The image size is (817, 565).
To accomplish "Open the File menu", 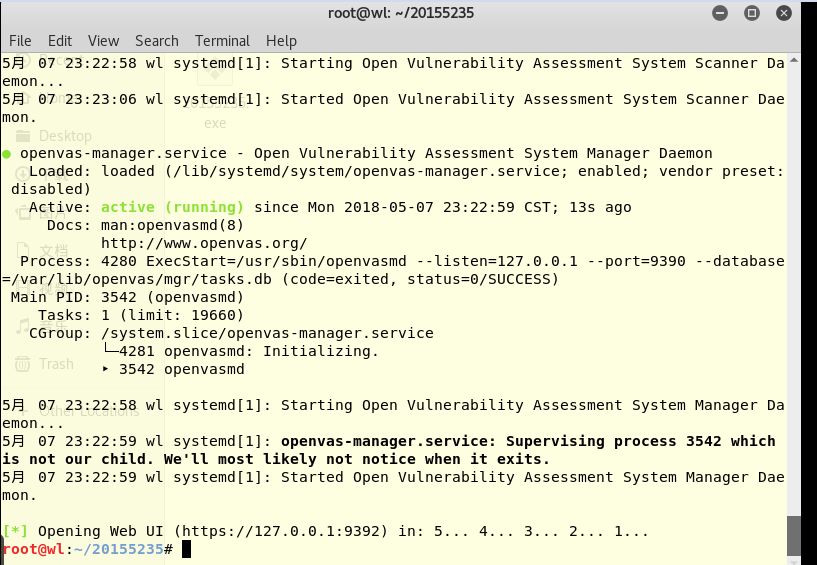I will pyautogui.click(x=20, y=41).
